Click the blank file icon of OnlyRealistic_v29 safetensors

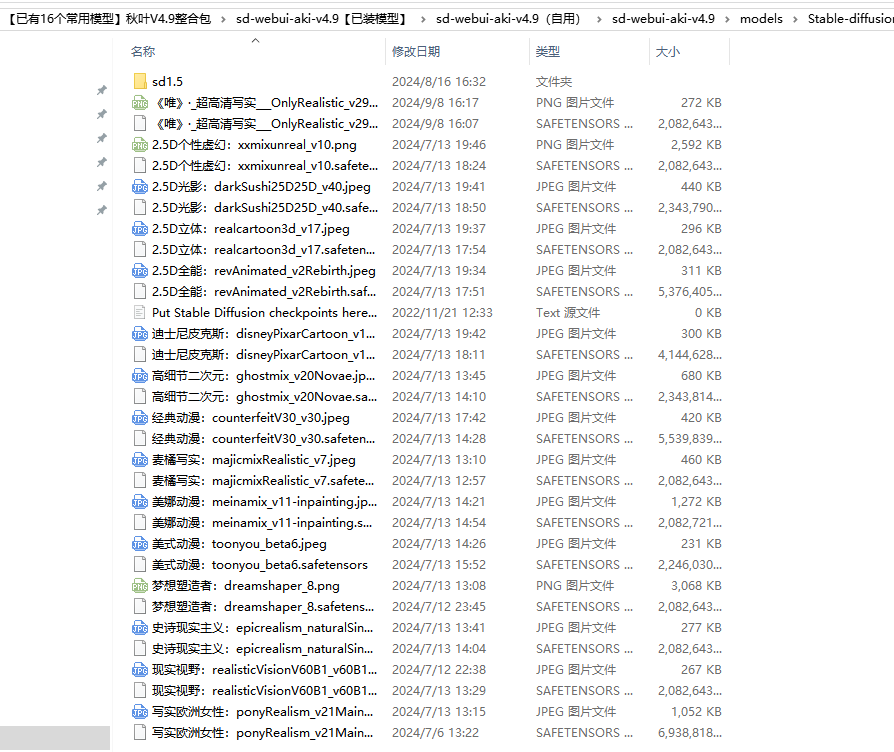(140, 124)
